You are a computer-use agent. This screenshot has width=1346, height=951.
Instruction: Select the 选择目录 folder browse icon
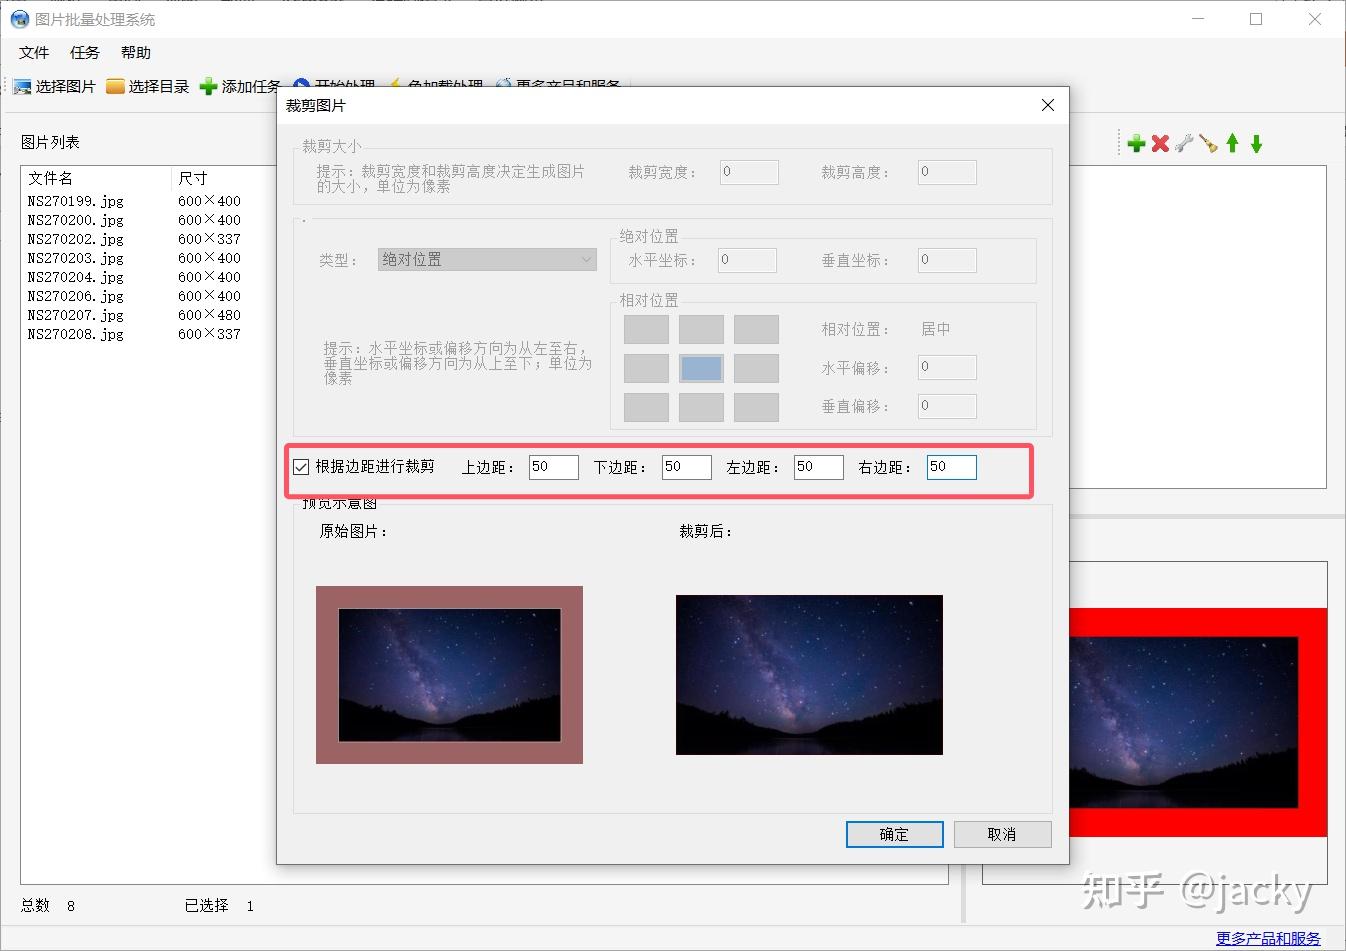point(114,86)
